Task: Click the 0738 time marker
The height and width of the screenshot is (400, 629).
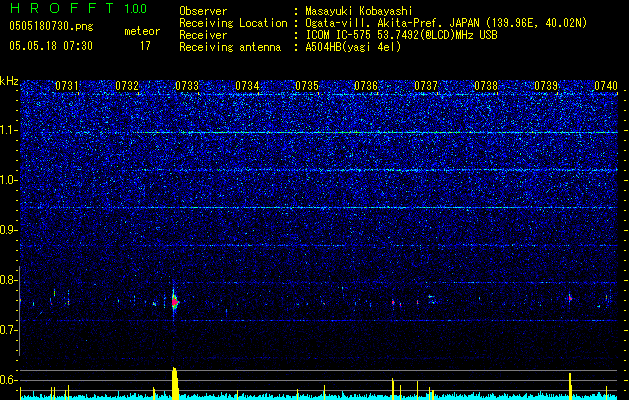Action: tap(486, 85)
